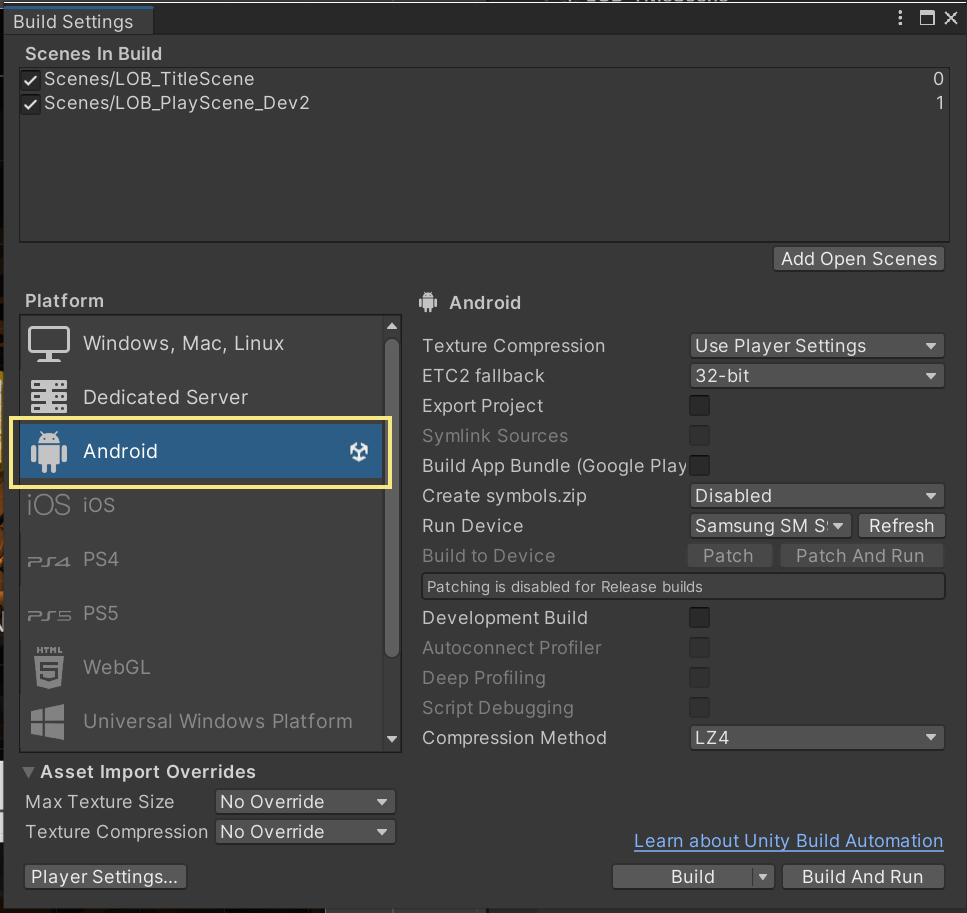Select the Dedicated Server platform
967x913 pixels.
pos(201,397)
